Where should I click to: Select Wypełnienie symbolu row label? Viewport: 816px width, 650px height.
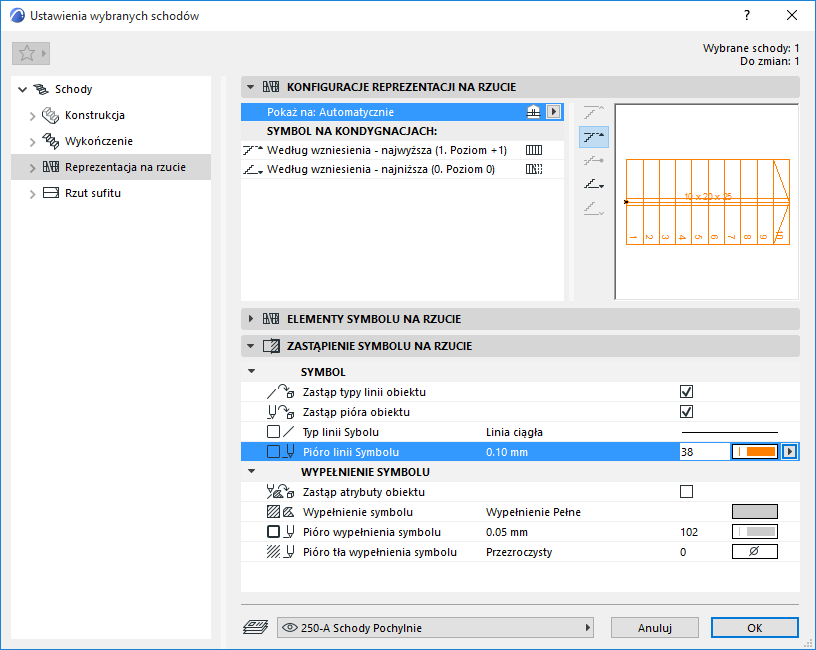tap(358, 512)
